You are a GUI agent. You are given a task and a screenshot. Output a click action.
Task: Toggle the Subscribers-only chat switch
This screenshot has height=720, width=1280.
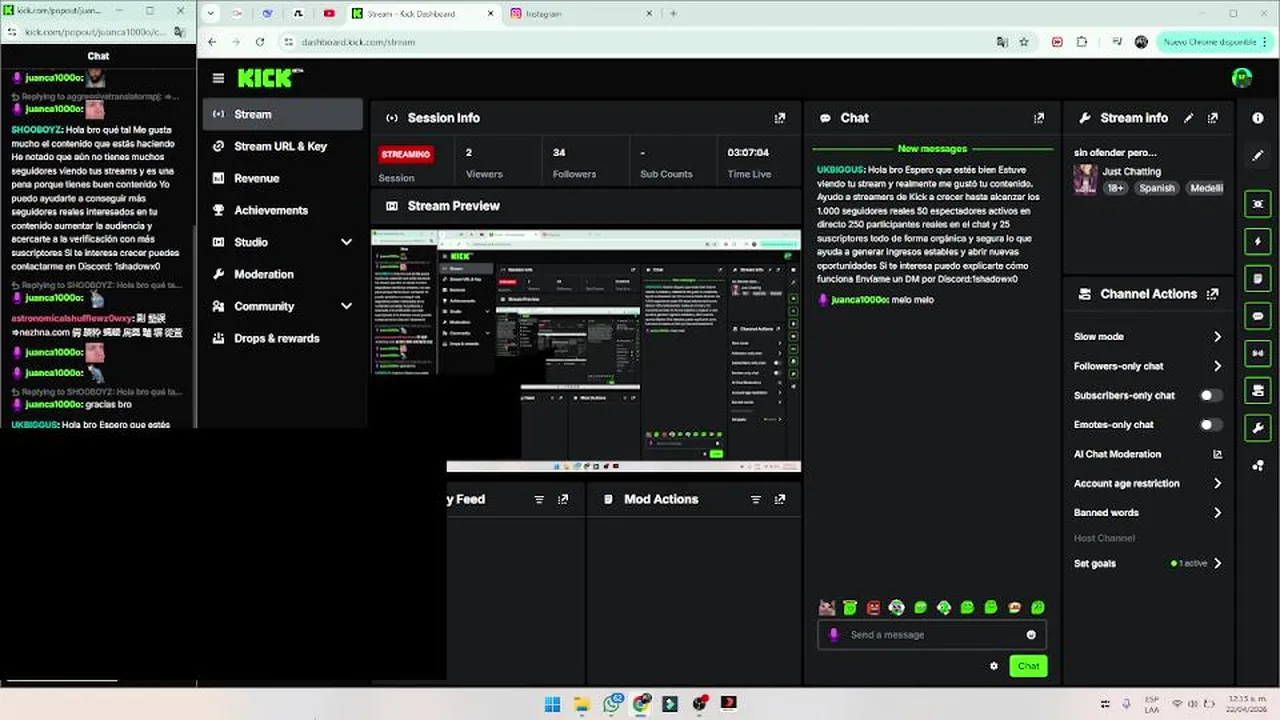click(x=1210, y=395)
